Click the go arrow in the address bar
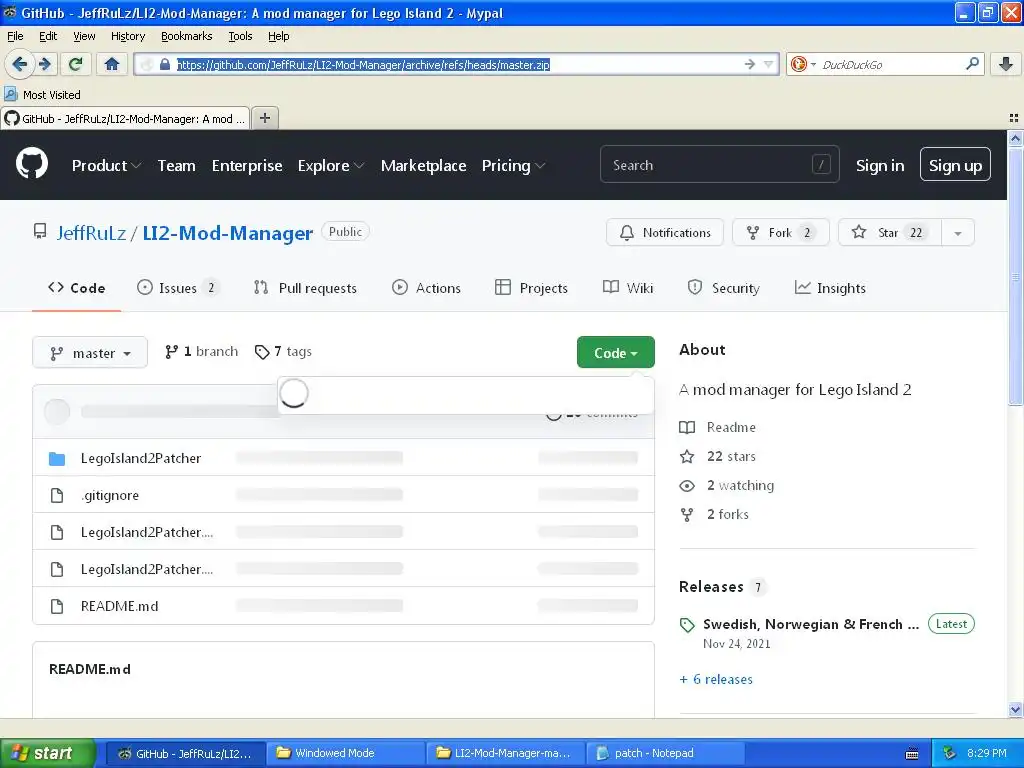The image size is (1024, 768). (x=749, y=64)
